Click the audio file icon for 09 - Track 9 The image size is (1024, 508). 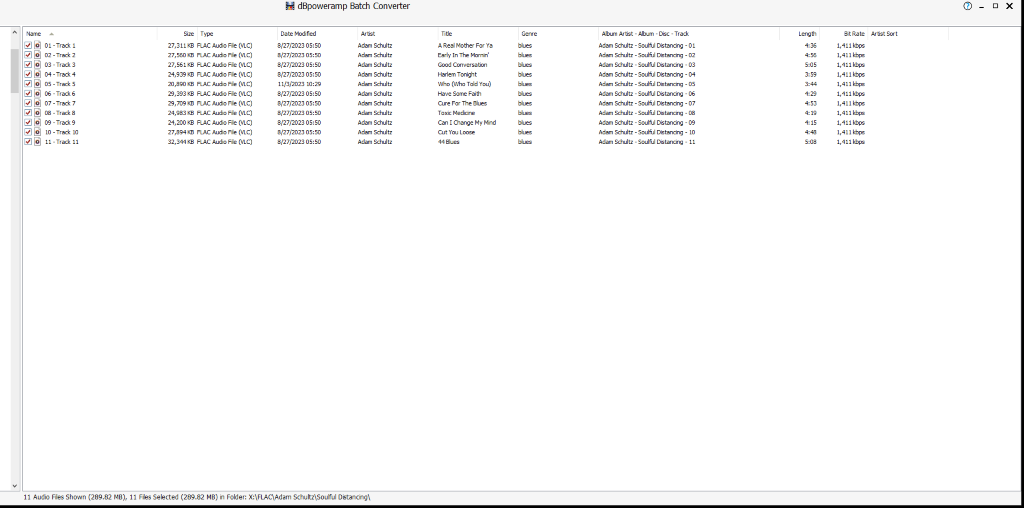click(37, 123)
